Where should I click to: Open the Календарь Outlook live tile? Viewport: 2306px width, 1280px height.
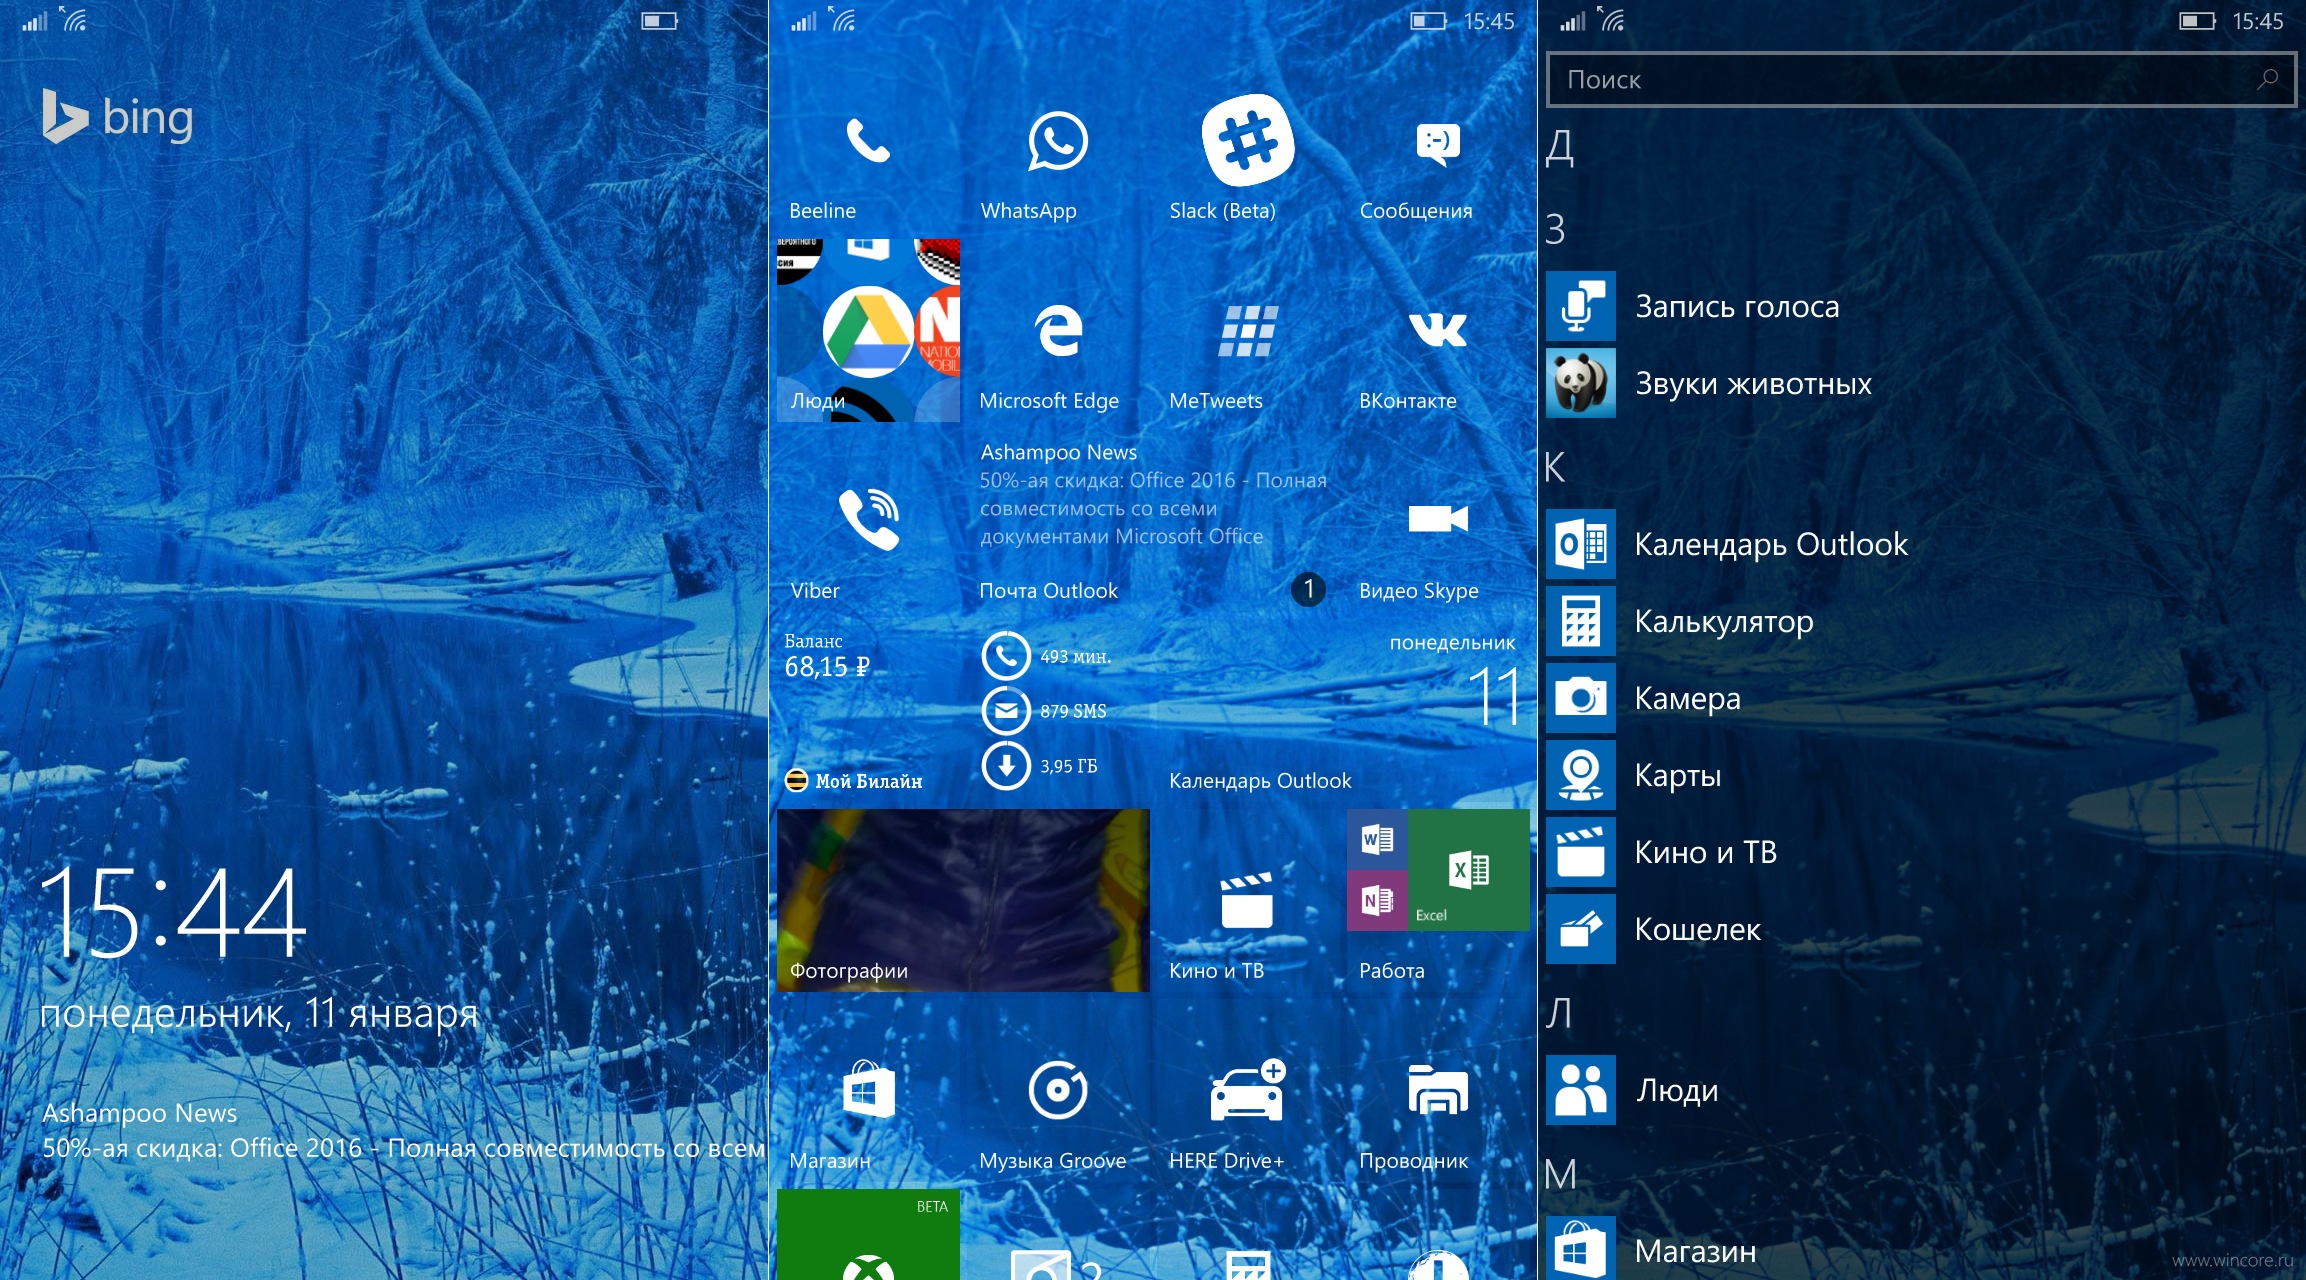pos(1343,710)
